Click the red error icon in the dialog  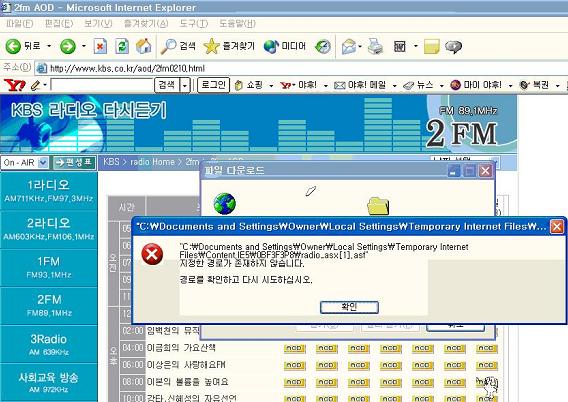click(152, 254)
